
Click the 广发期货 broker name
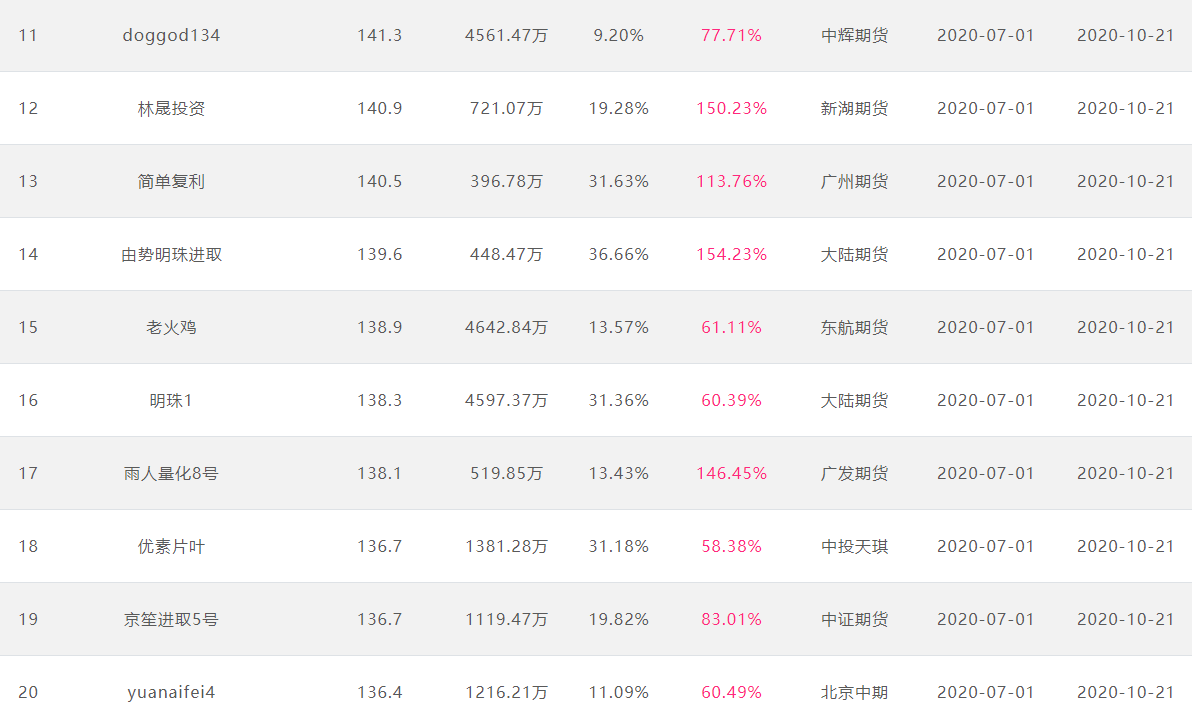(x=854, y=474)
